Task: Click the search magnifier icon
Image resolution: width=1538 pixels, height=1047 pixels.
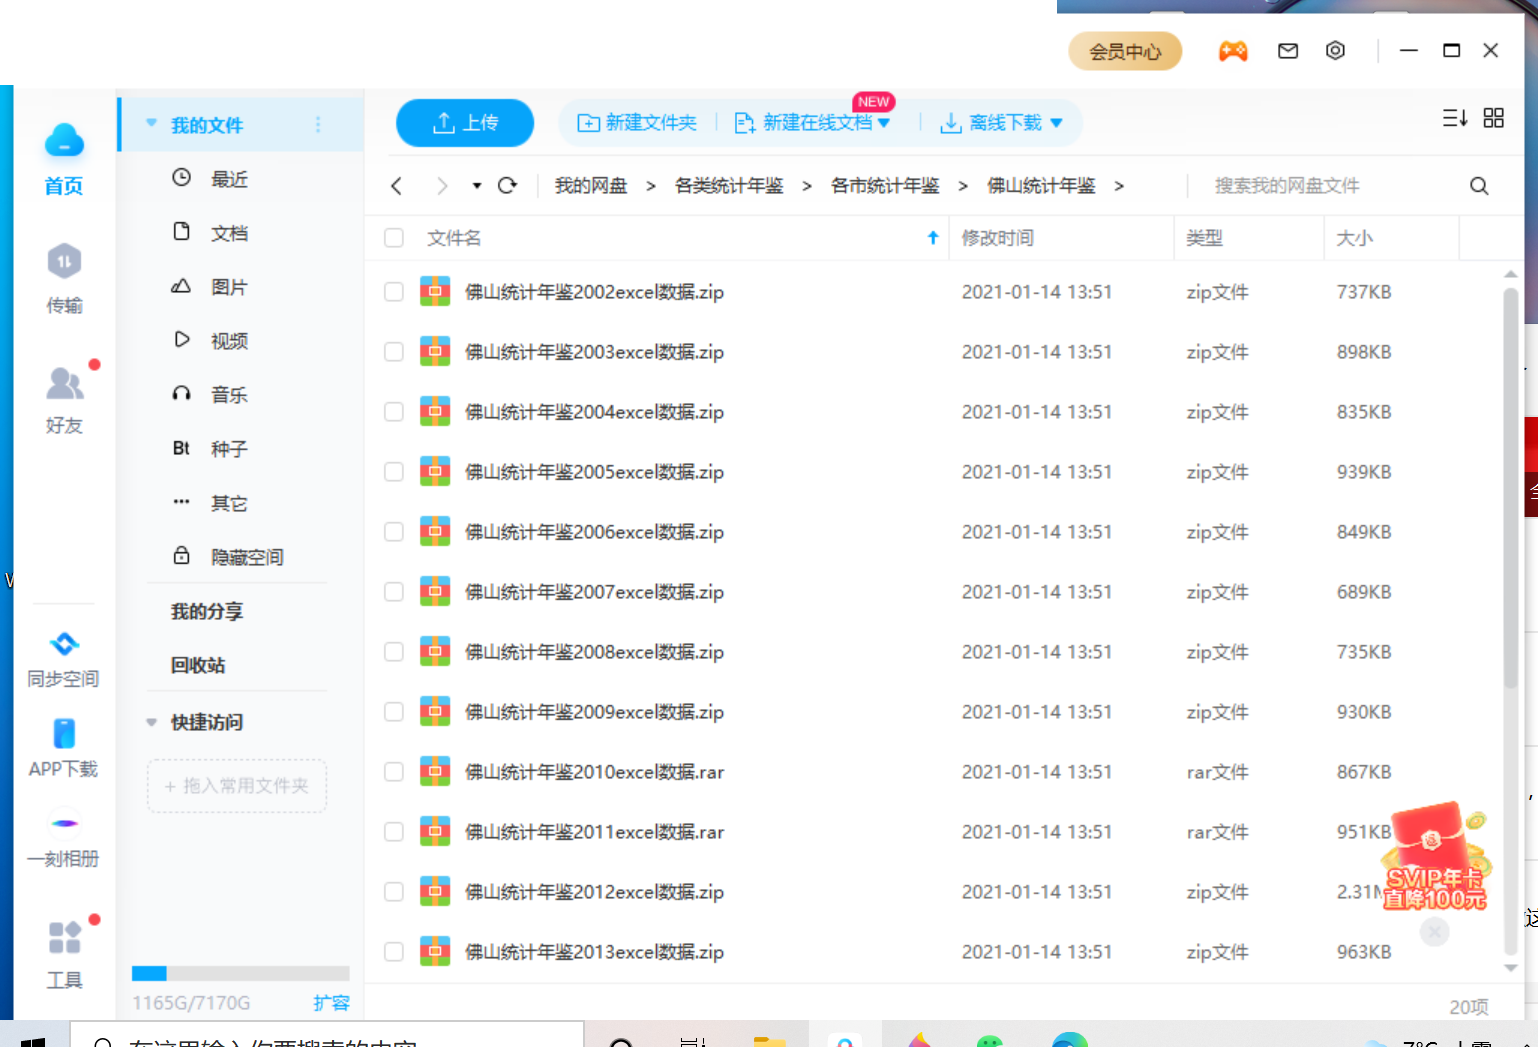Action: point(1479,186)
